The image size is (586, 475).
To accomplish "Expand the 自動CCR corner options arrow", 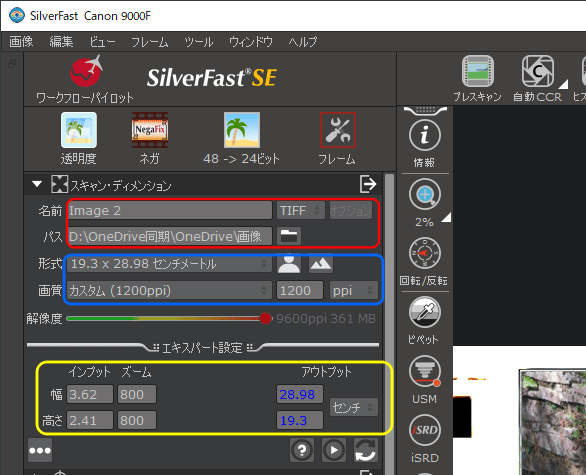I will (563, 84).
